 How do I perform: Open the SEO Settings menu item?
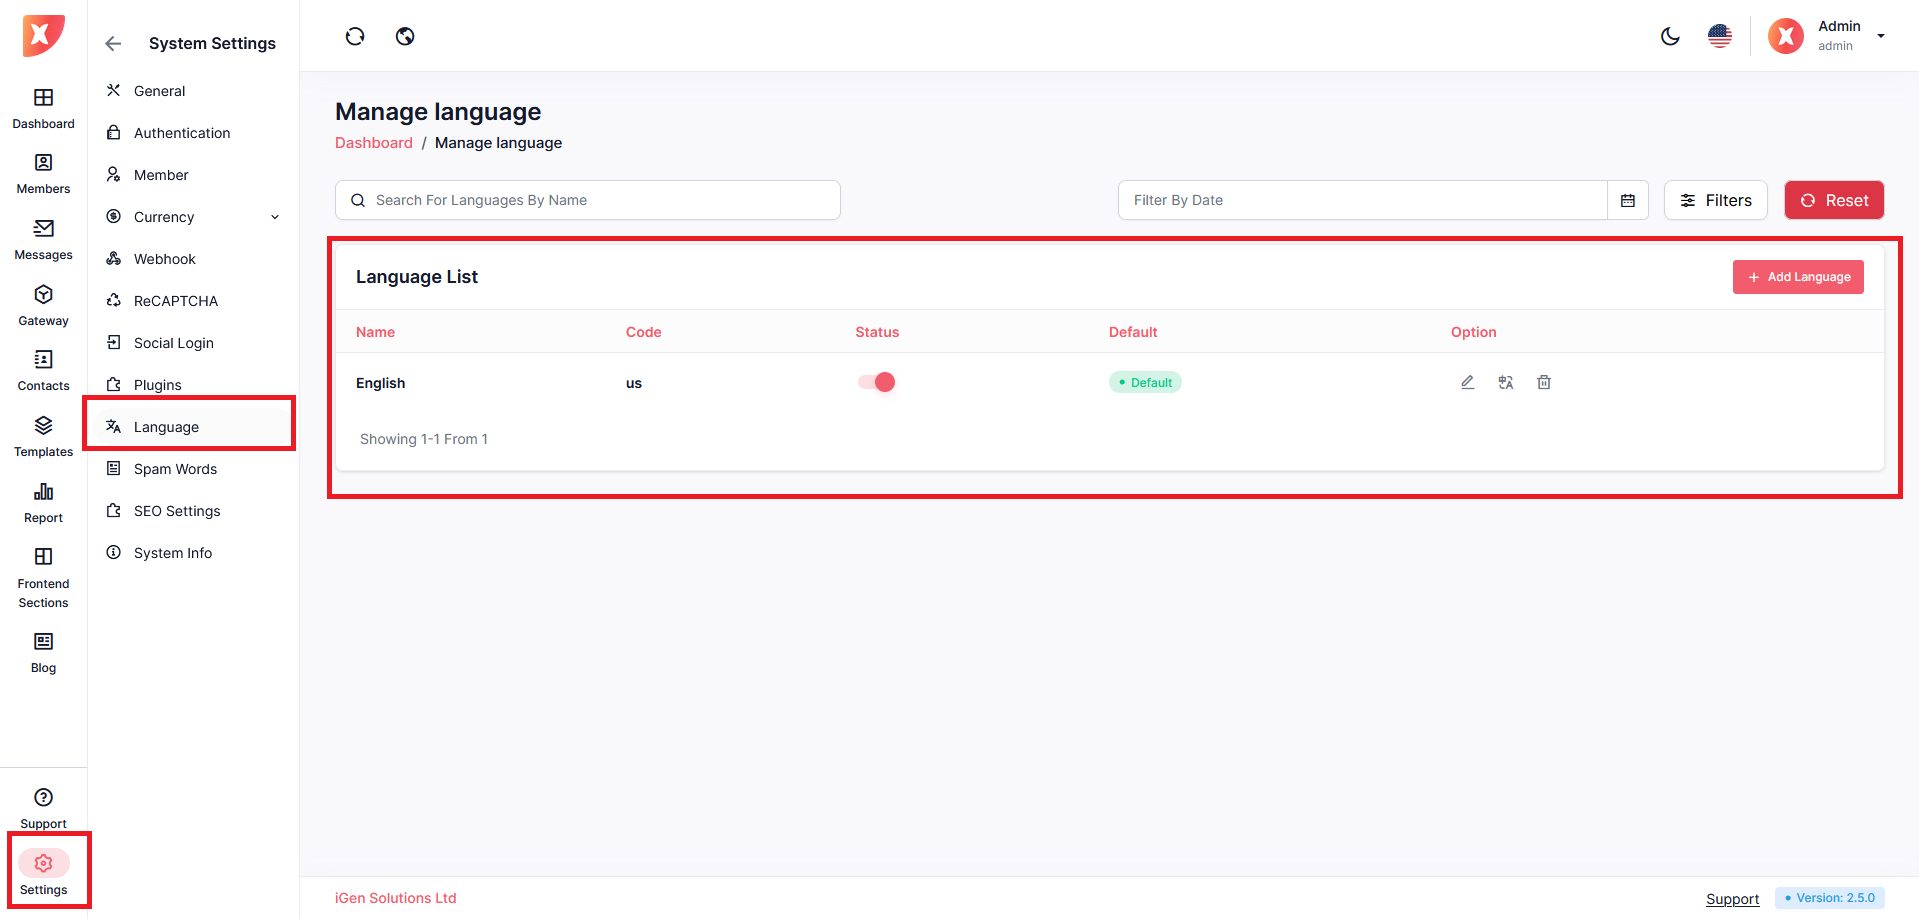coord(177,511)
